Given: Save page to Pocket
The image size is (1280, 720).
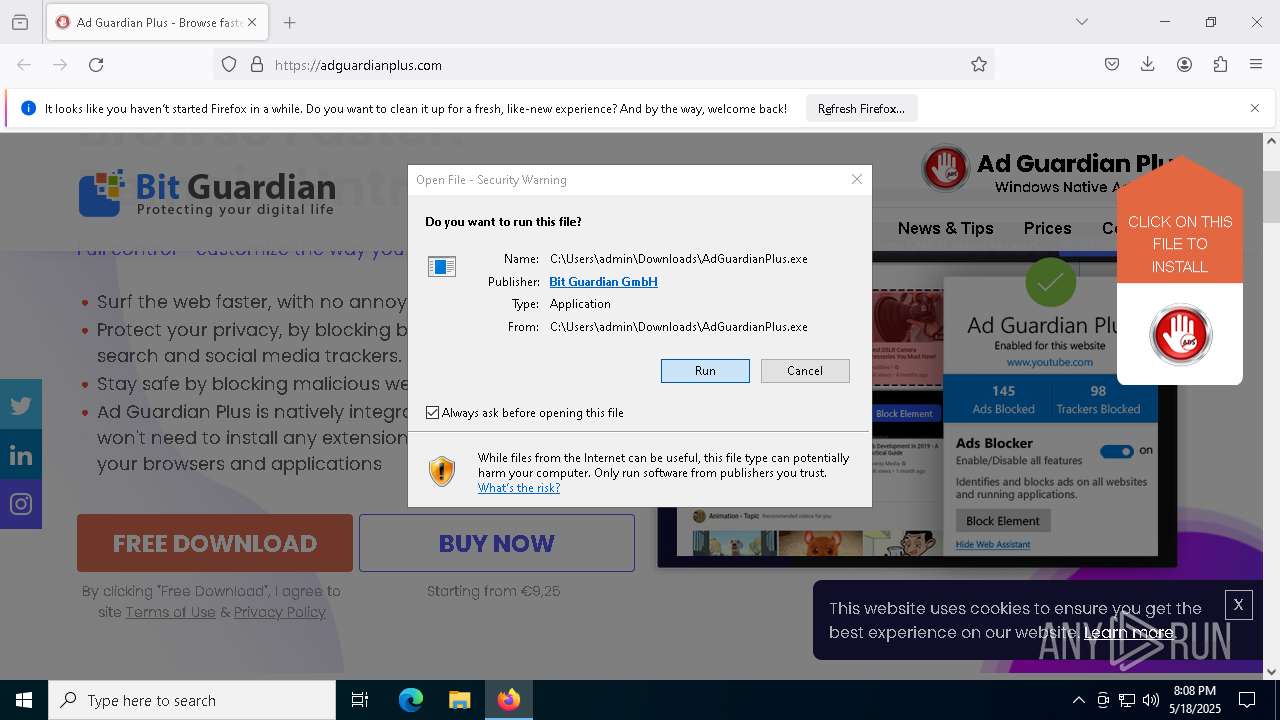Looking at the screenshot, I should 1112,65.
